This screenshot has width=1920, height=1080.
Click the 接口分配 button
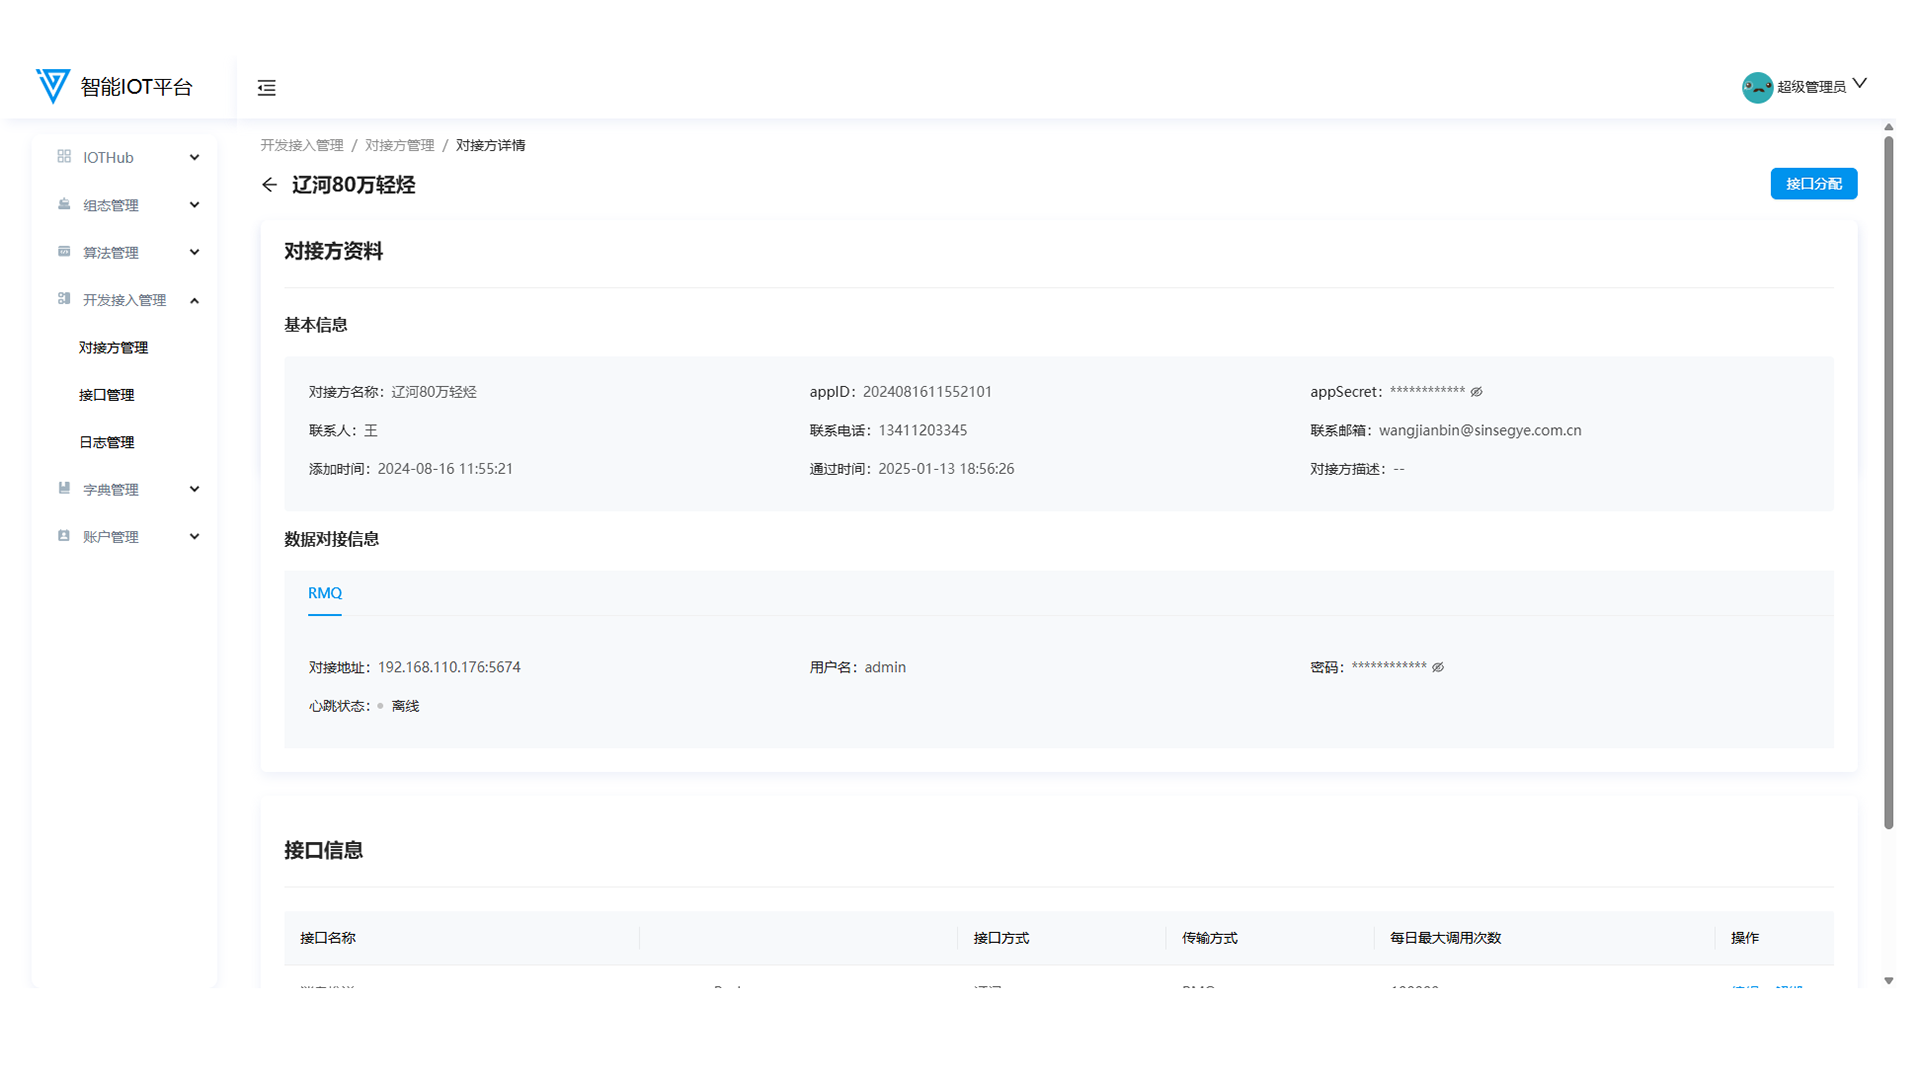1813,184
